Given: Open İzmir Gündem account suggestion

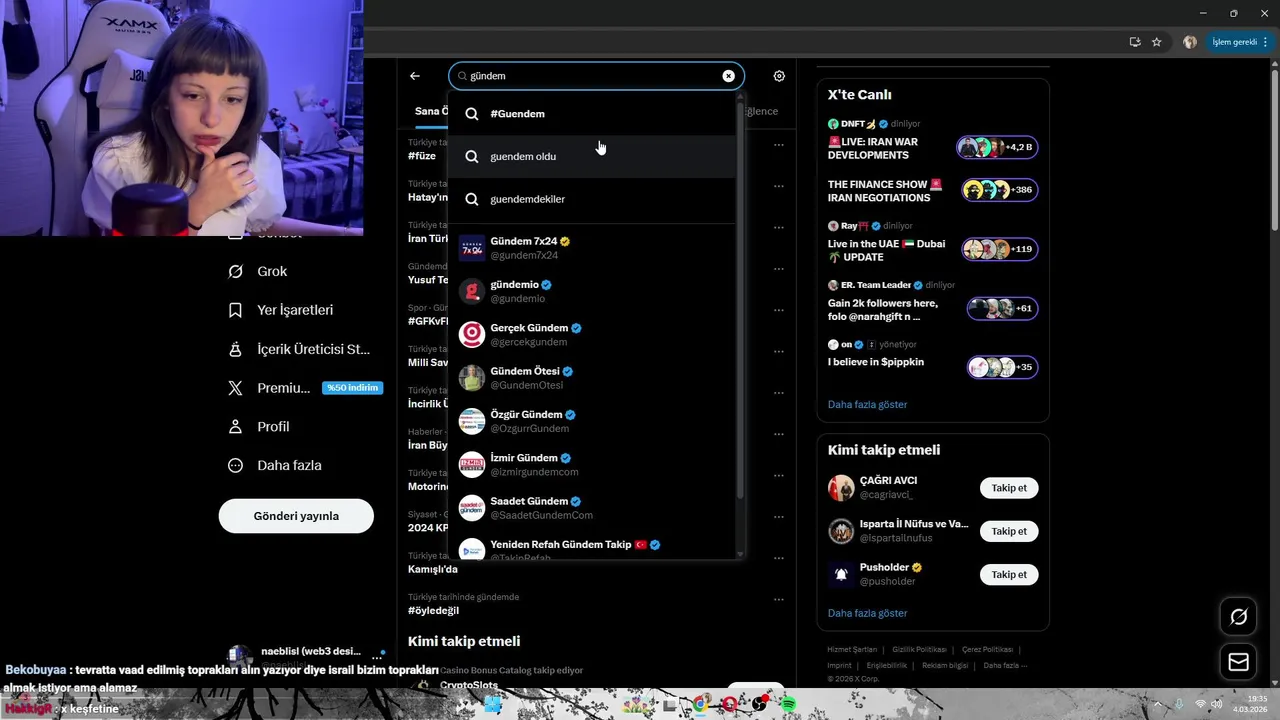Looking at the screenshot, I should pyautogui.click(x=592, y=464).
